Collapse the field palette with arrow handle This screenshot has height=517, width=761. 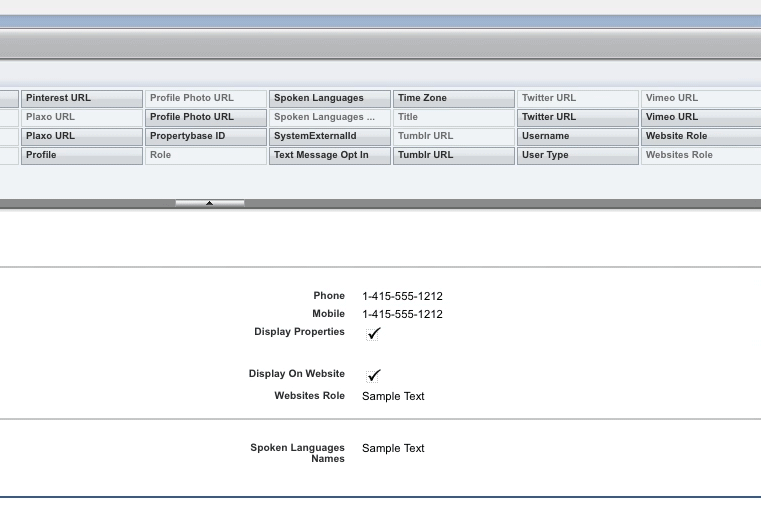(210, 203)
